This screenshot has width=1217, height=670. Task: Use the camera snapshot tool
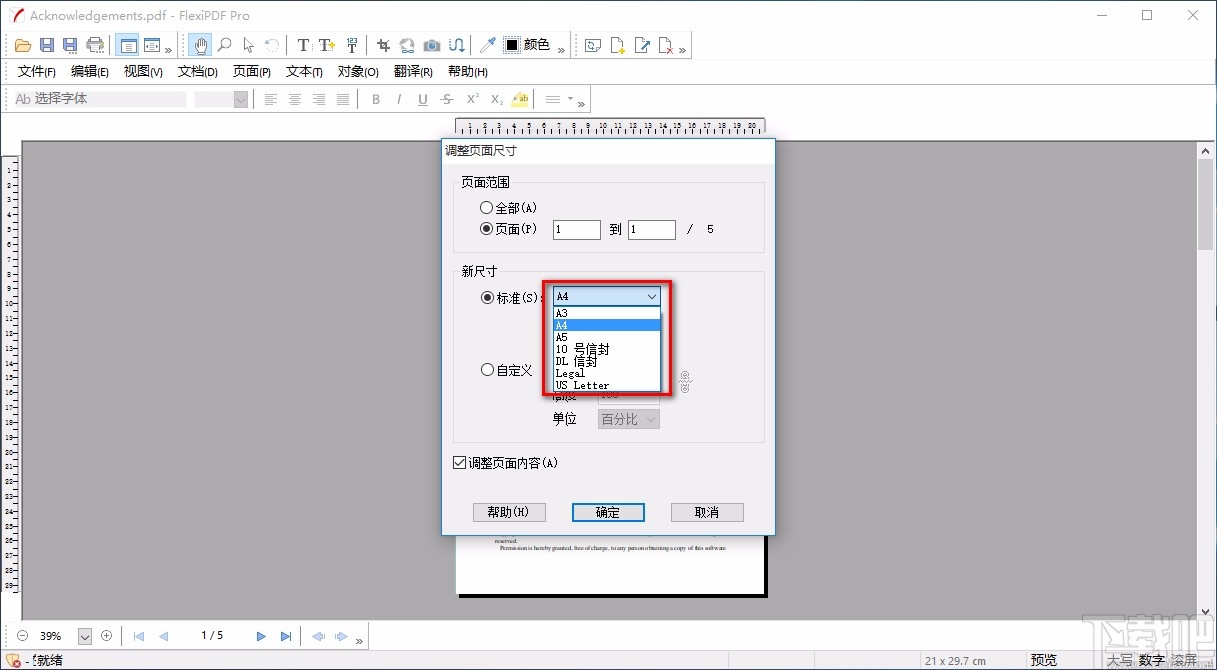[431, 45]
